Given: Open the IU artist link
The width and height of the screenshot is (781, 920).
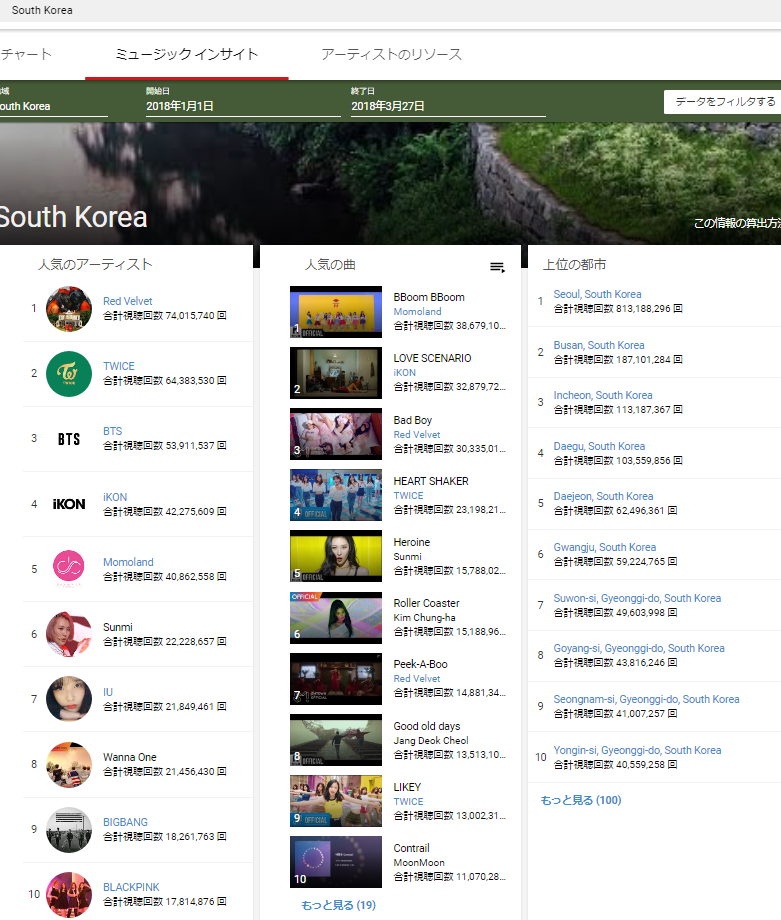Looking at the screenshot, I should point(108,692).
